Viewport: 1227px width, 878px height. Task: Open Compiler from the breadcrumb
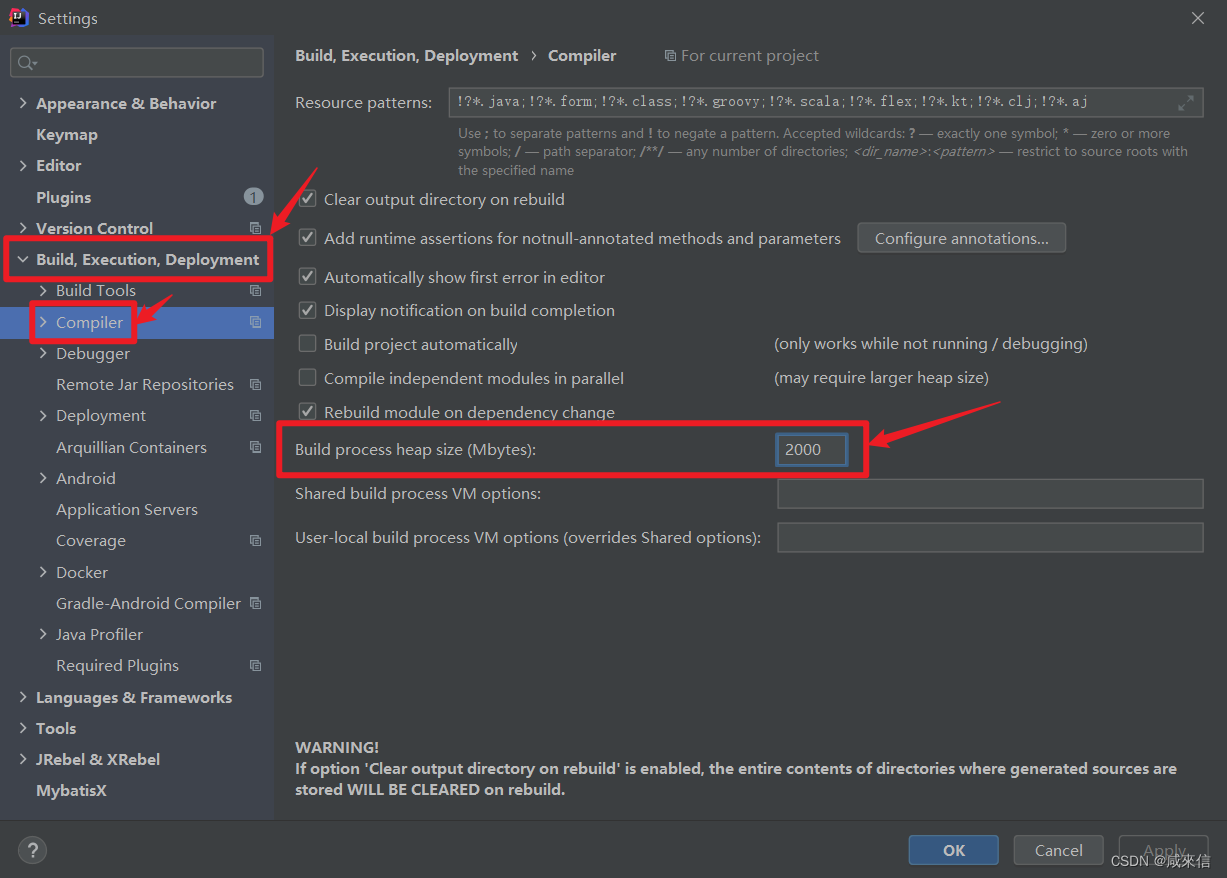click(x=582, y=55)
